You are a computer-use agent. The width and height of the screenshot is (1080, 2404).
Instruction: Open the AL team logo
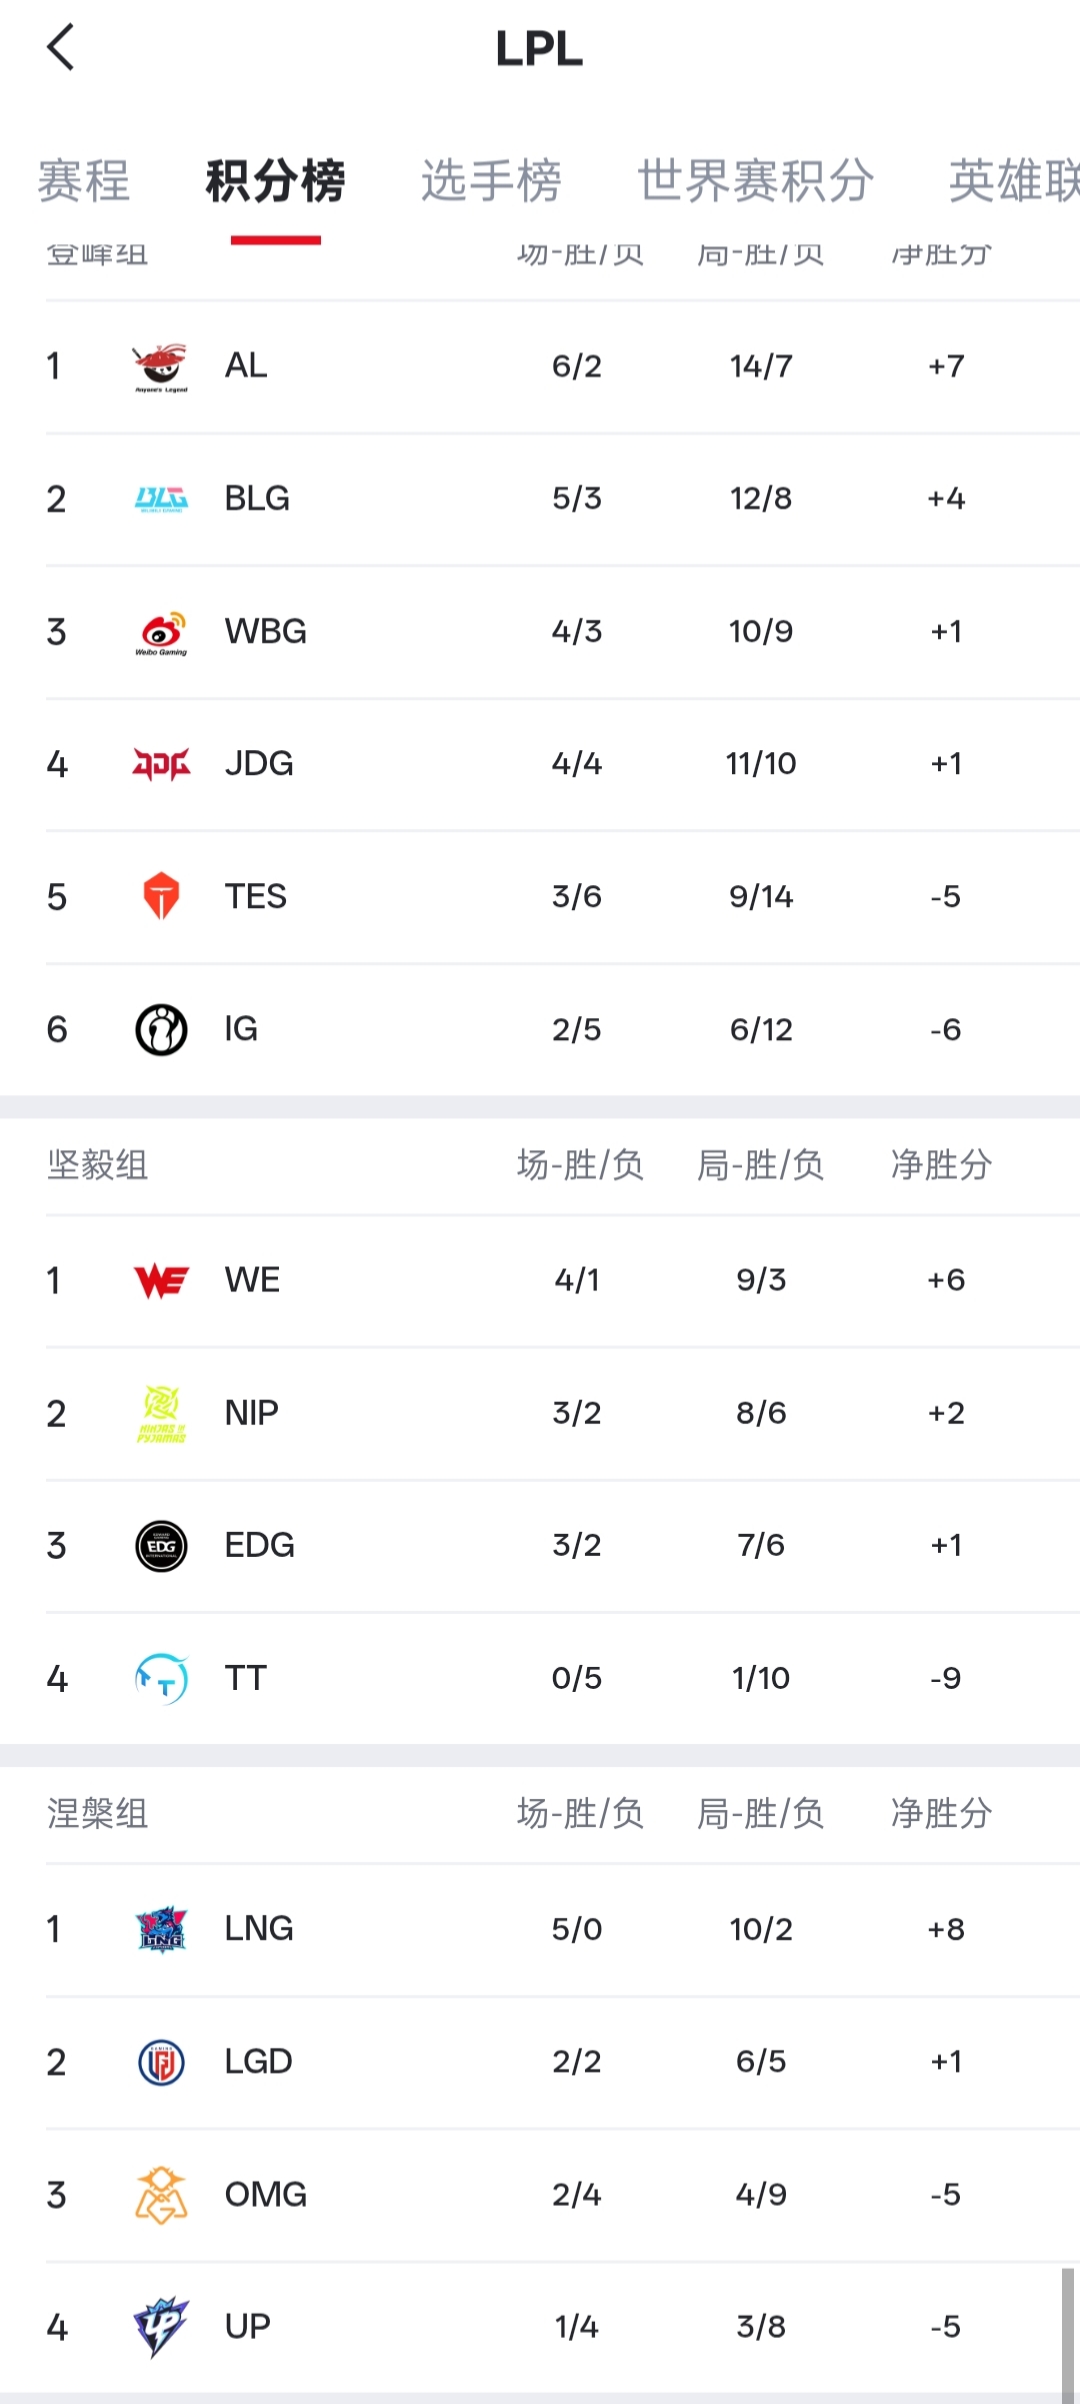click(161, 367)
